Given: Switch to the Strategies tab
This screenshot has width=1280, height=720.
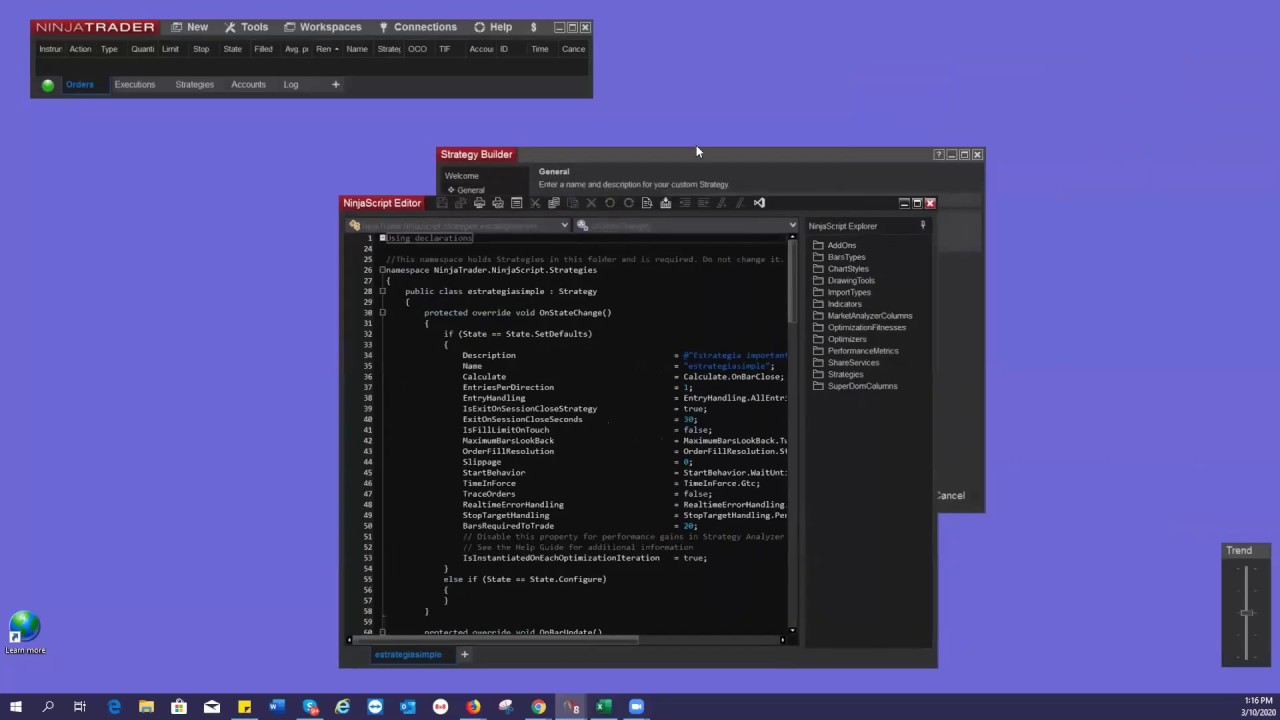Looking at the screenshot, I should [194, 85].
